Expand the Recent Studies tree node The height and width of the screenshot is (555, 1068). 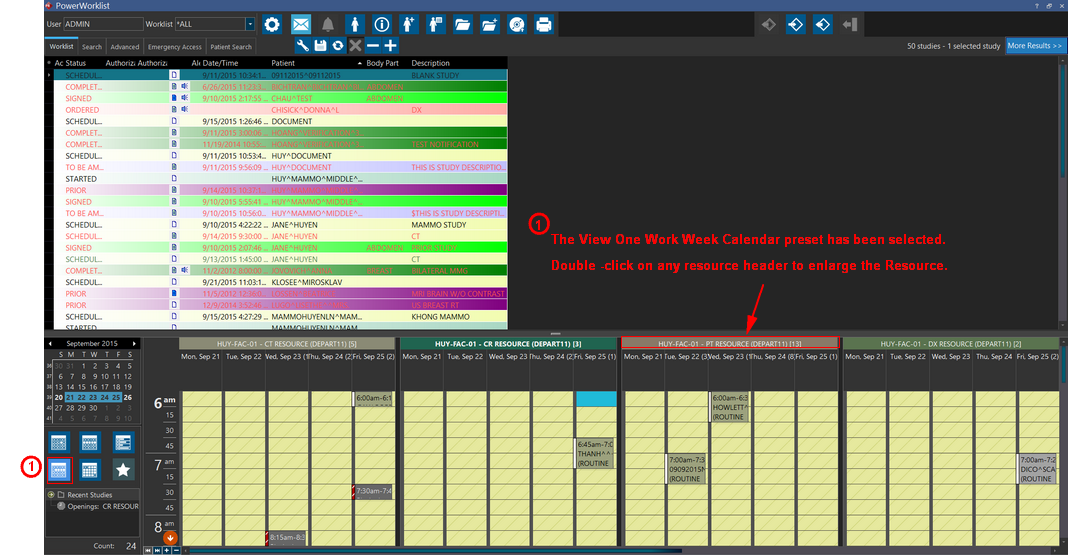(x=51, y=495)
